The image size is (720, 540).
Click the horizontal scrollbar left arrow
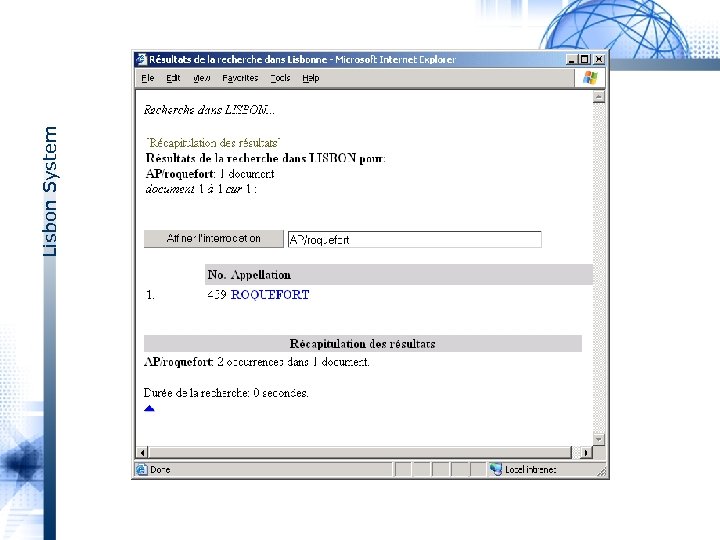[142, 453]
